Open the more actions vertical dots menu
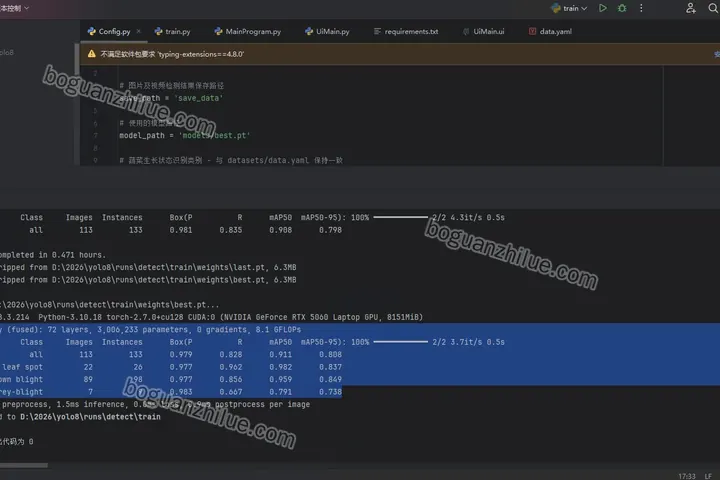This screenshot has width=720, height=480. click(641, 8)
